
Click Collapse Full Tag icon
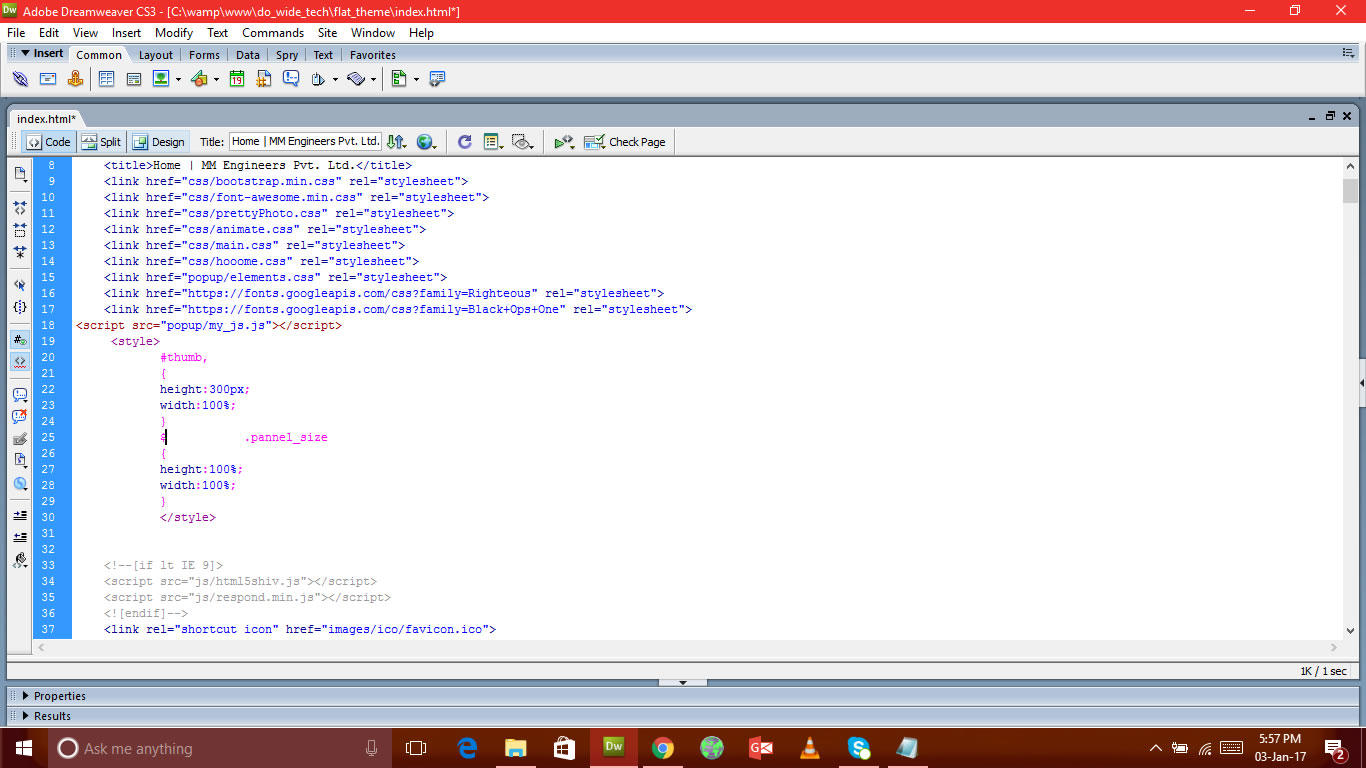click(20, 208)
